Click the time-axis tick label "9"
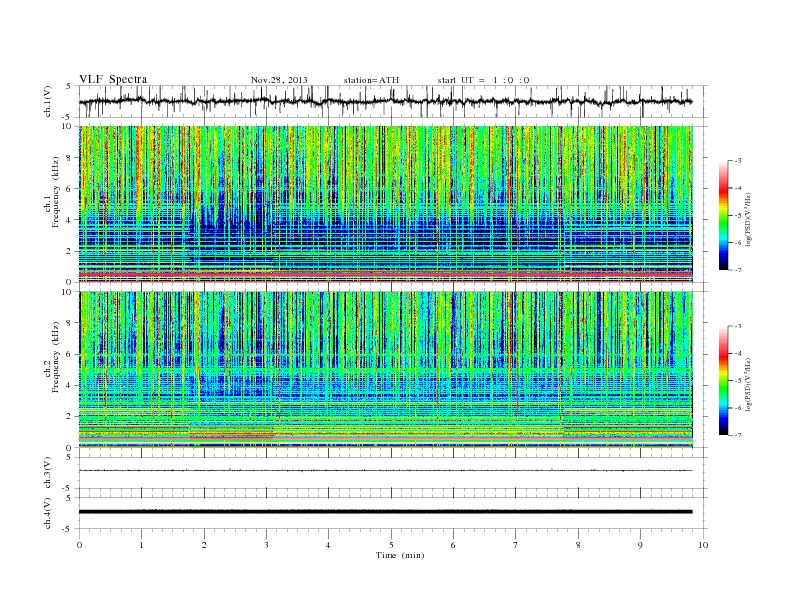The image size is (792, 612). (640, 545)
